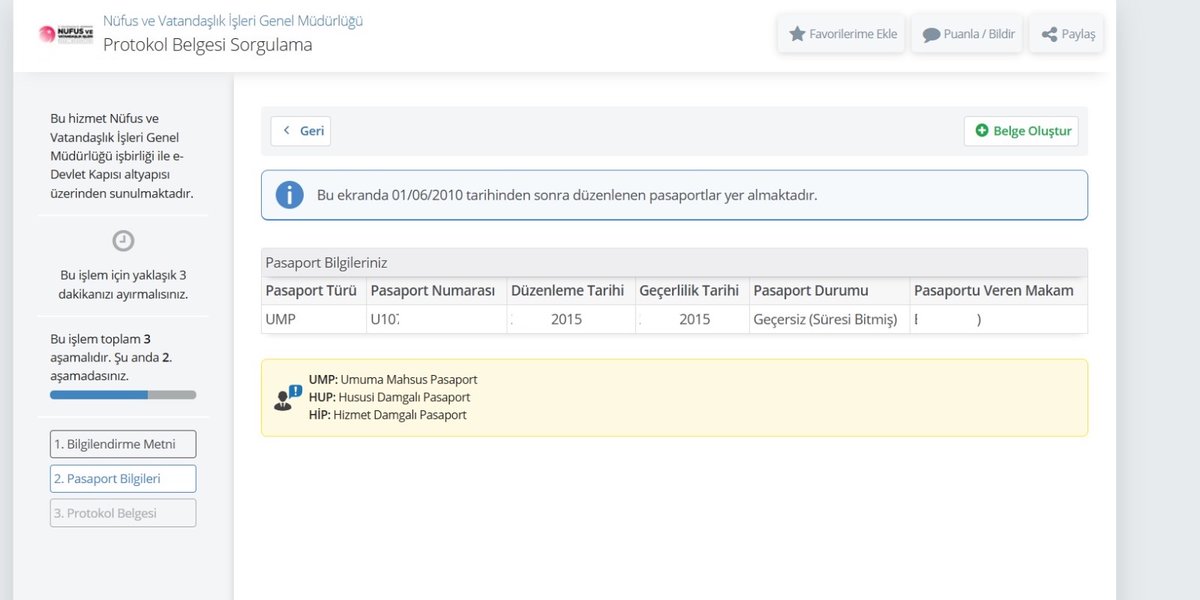Screen dimensions: 1200x600
Task: Select step 3. Protokol Belgesi
Action: pos(123,513)
